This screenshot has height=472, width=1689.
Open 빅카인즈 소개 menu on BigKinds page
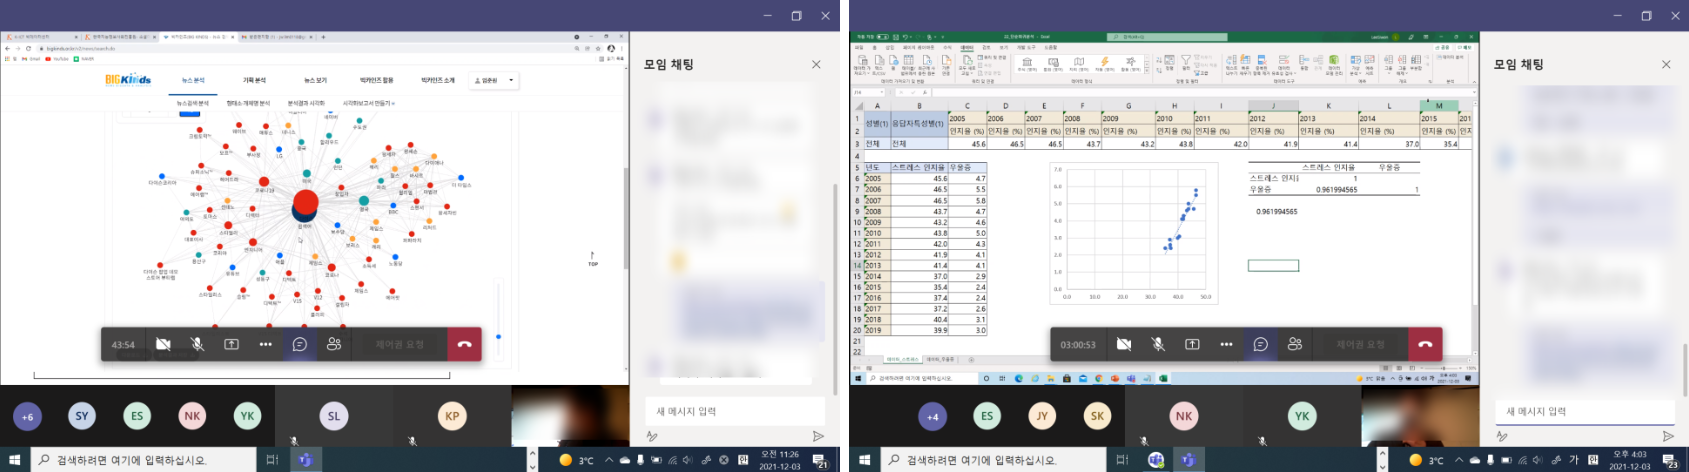437,80
